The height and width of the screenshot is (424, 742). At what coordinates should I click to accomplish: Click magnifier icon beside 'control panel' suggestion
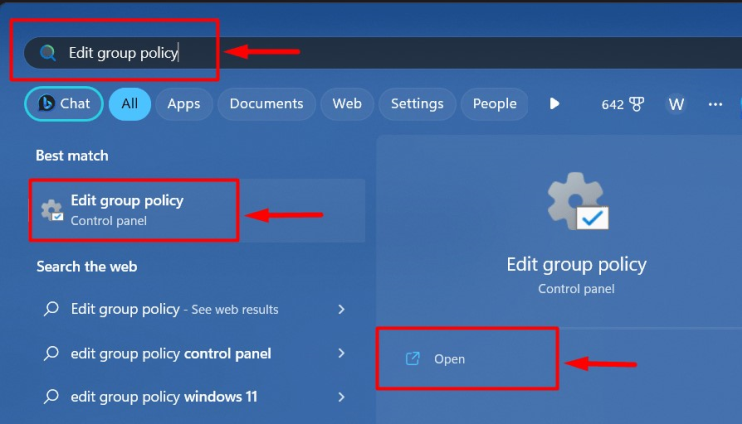click(x=51, y=353)
